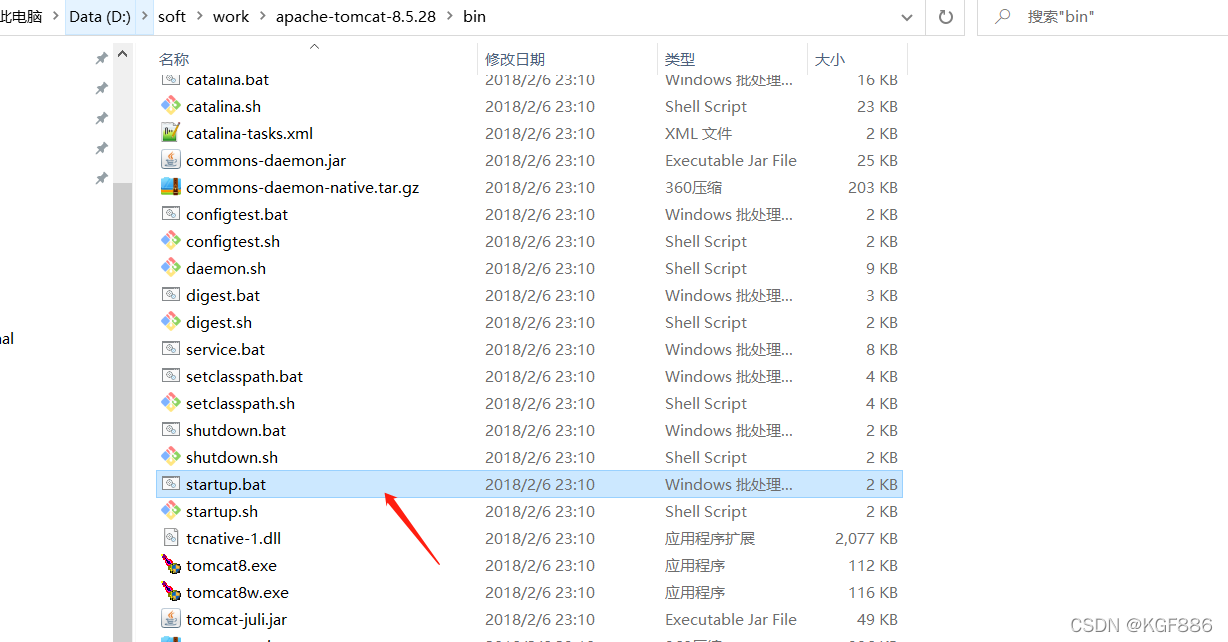The image size is (1228, 642).
Task: Click the 203 KB size cell
Action: 872,187
